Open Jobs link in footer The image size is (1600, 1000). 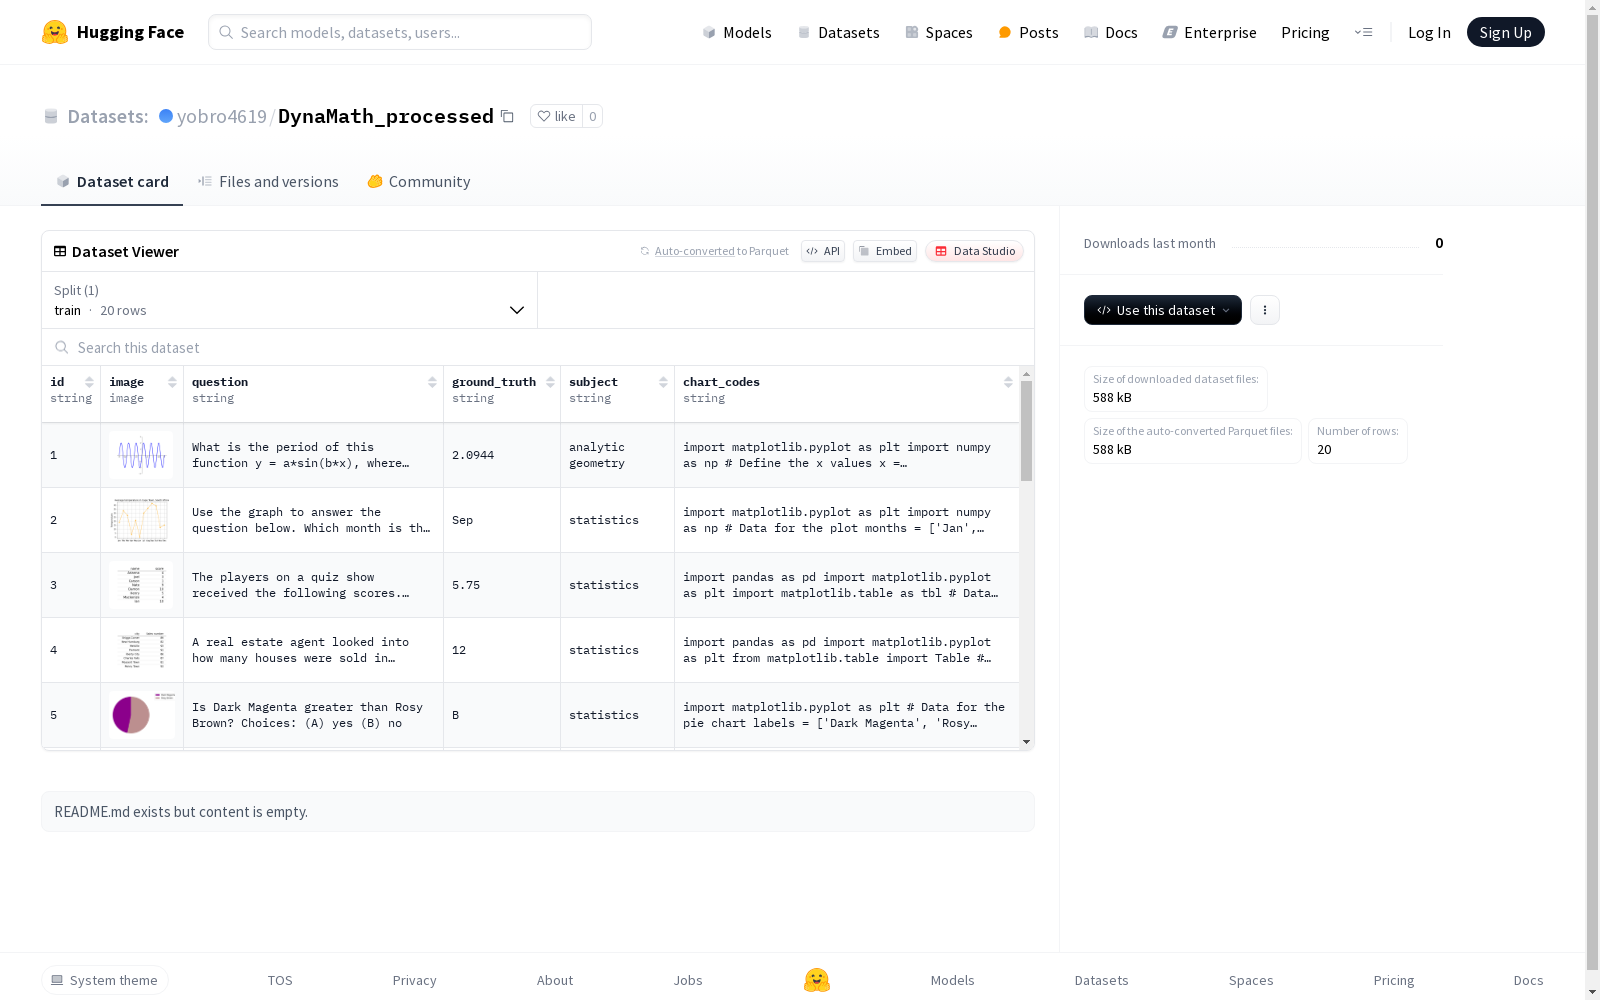[688, 980]
